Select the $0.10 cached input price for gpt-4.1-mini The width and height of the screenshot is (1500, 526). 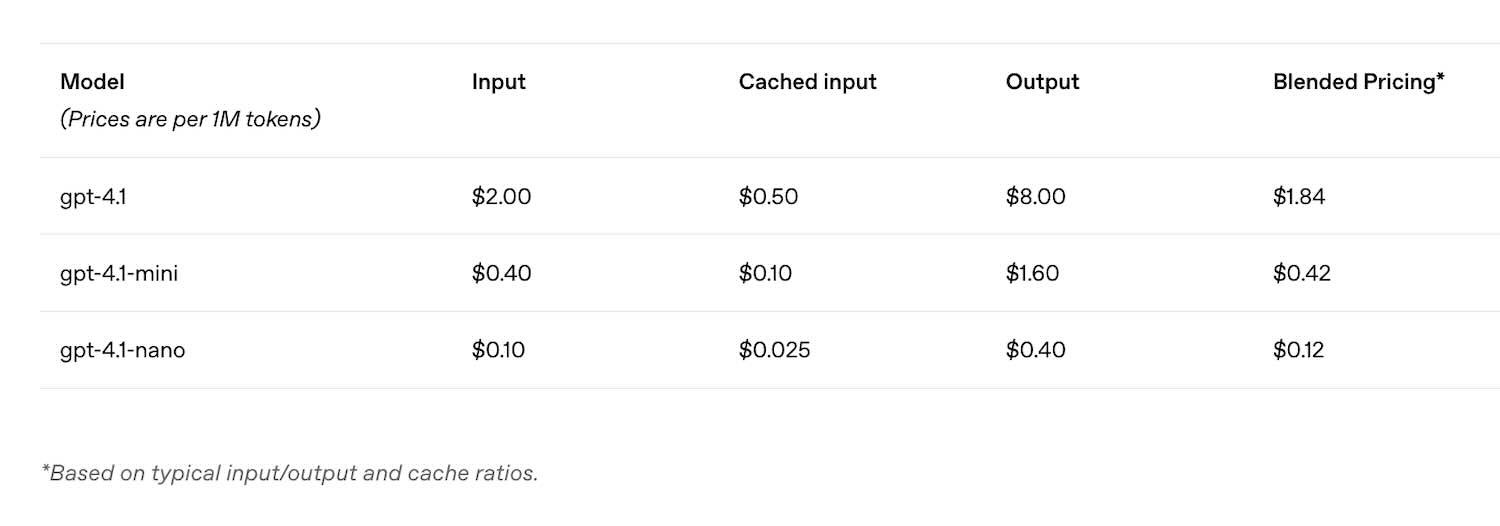[765, 273]
